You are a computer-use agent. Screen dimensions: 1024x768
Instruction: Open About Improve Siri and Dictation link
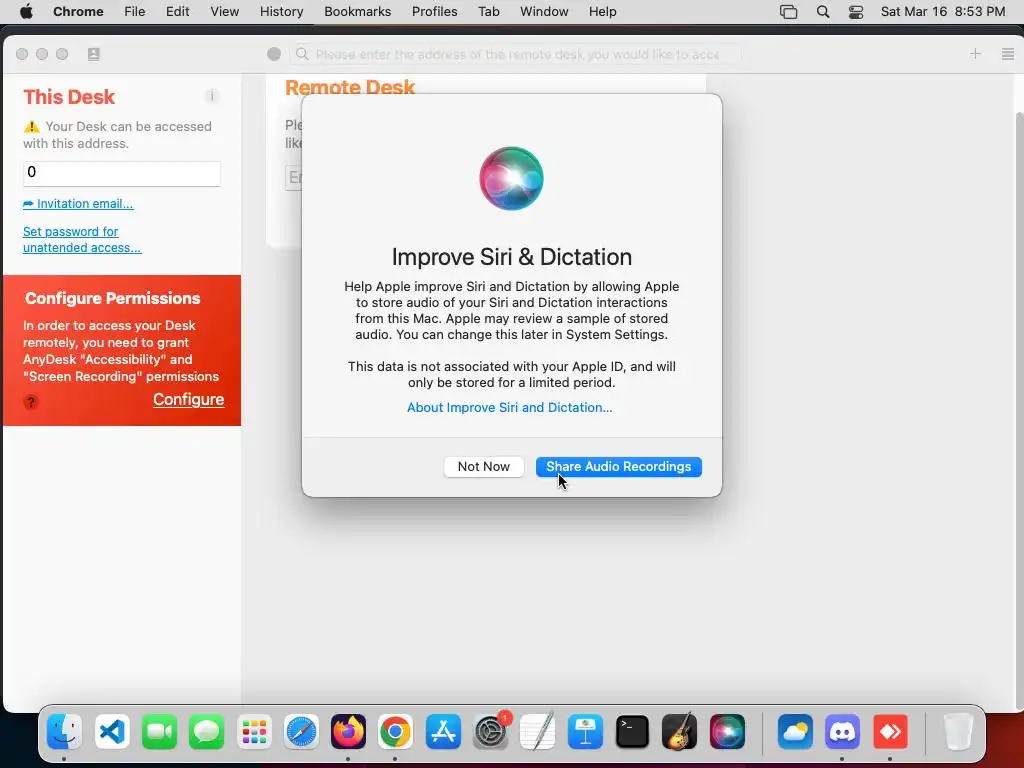(509, 408)
